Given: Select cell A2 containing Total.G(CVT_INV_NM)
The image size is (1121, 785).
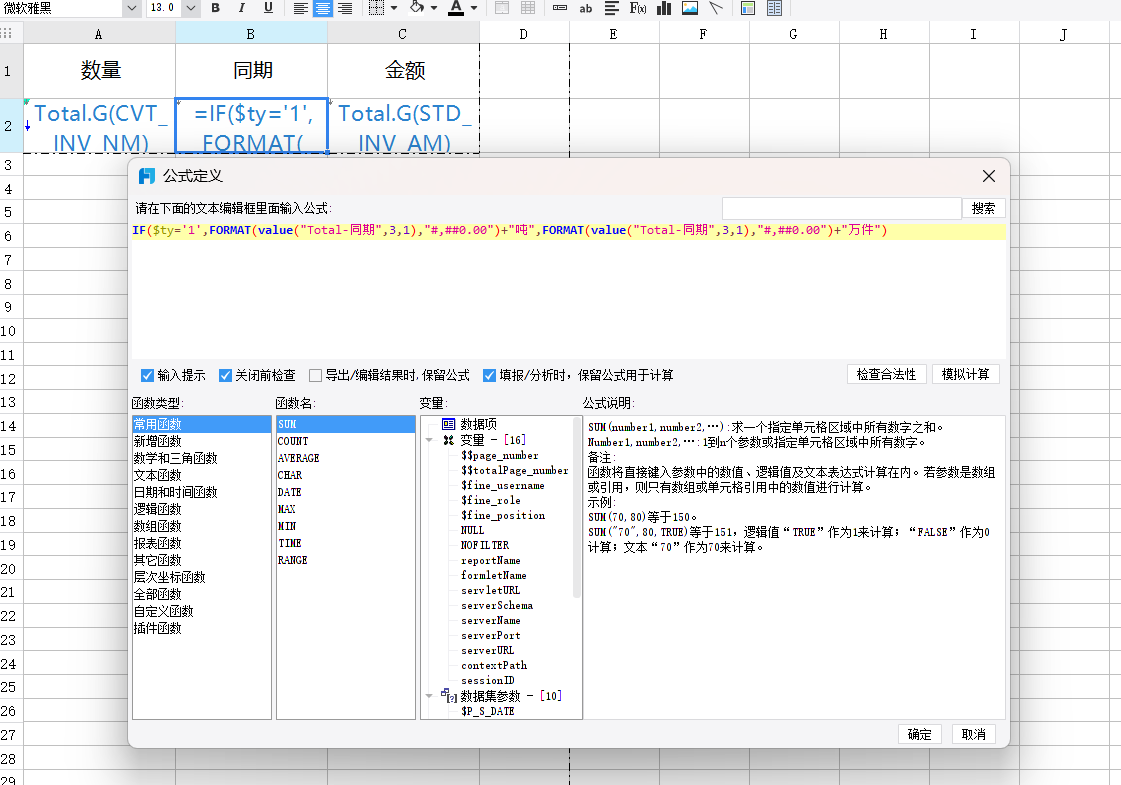Looking at the screenshot, I should [99, 126].
